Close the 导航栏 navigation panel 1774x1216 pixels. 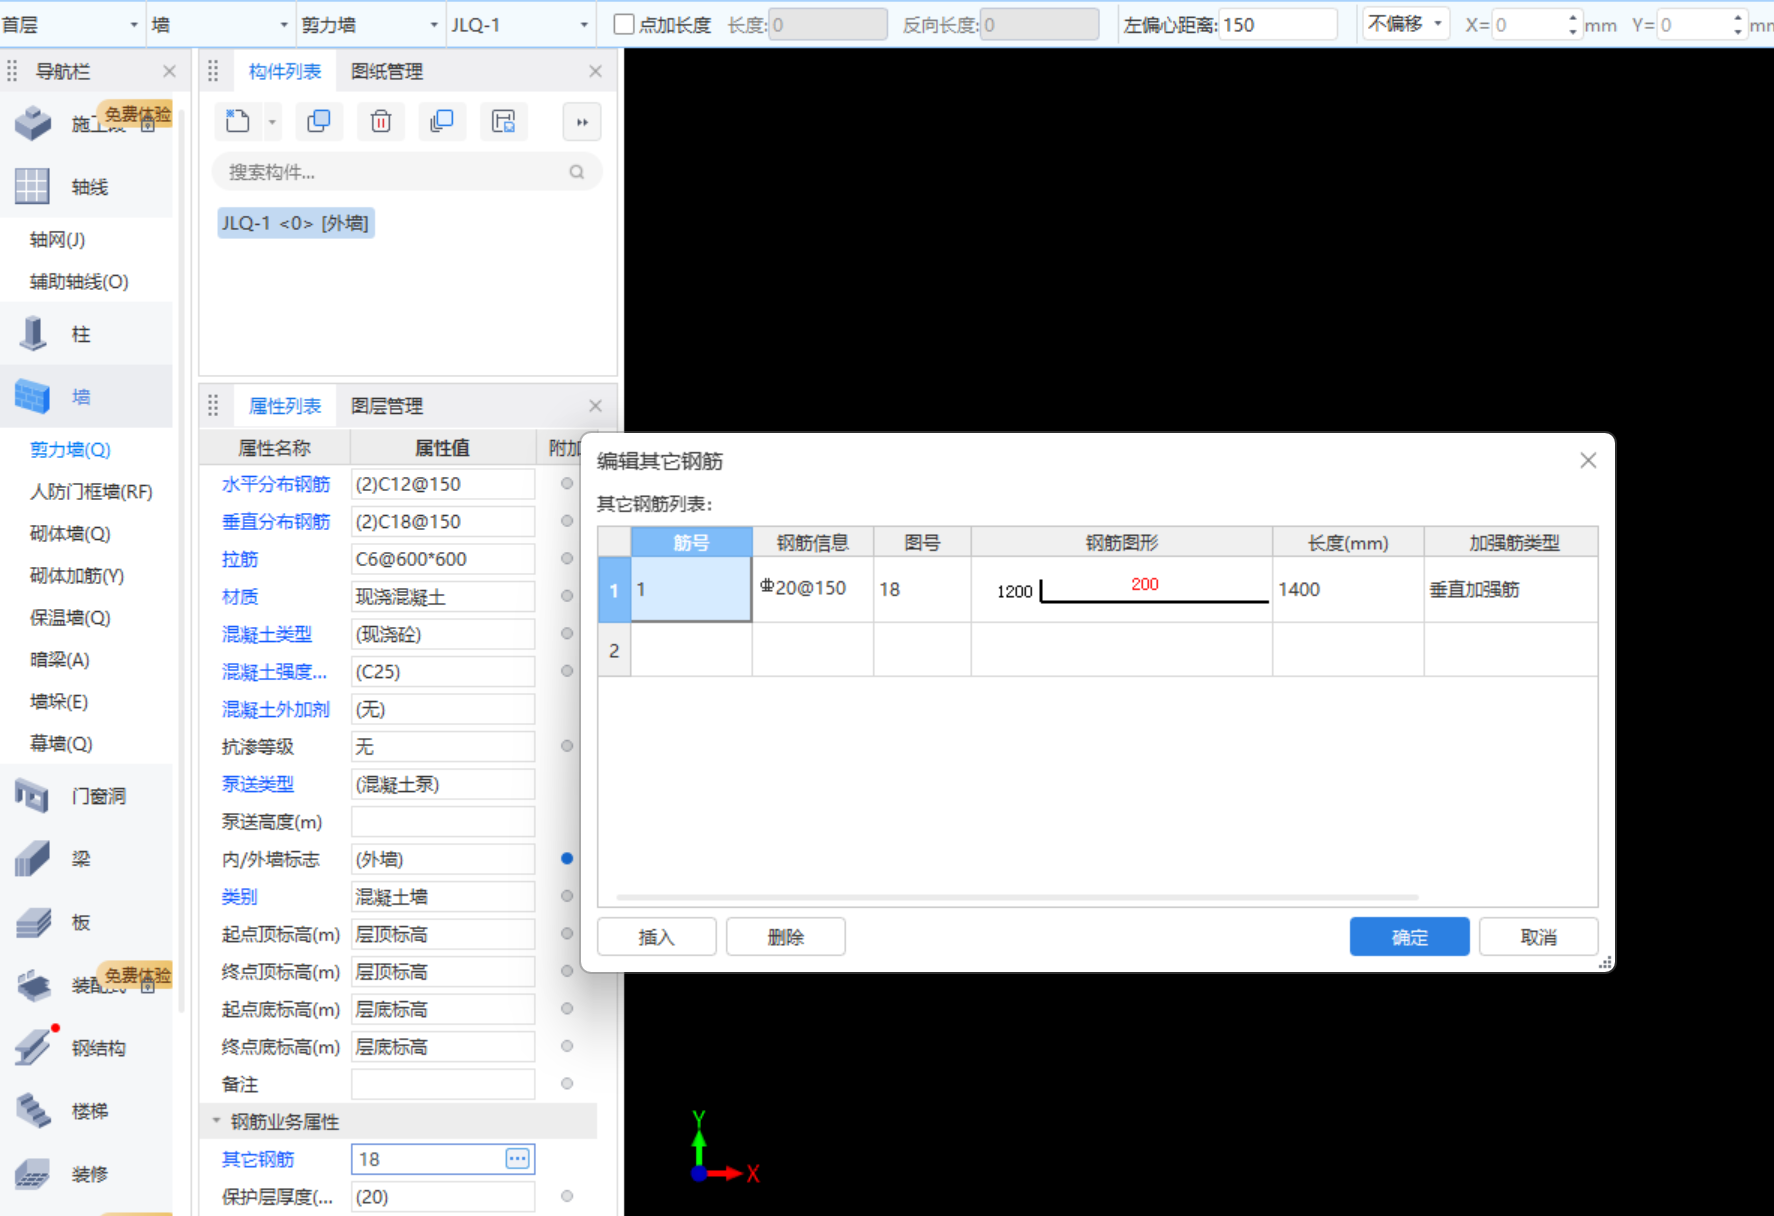pos(169,71)
